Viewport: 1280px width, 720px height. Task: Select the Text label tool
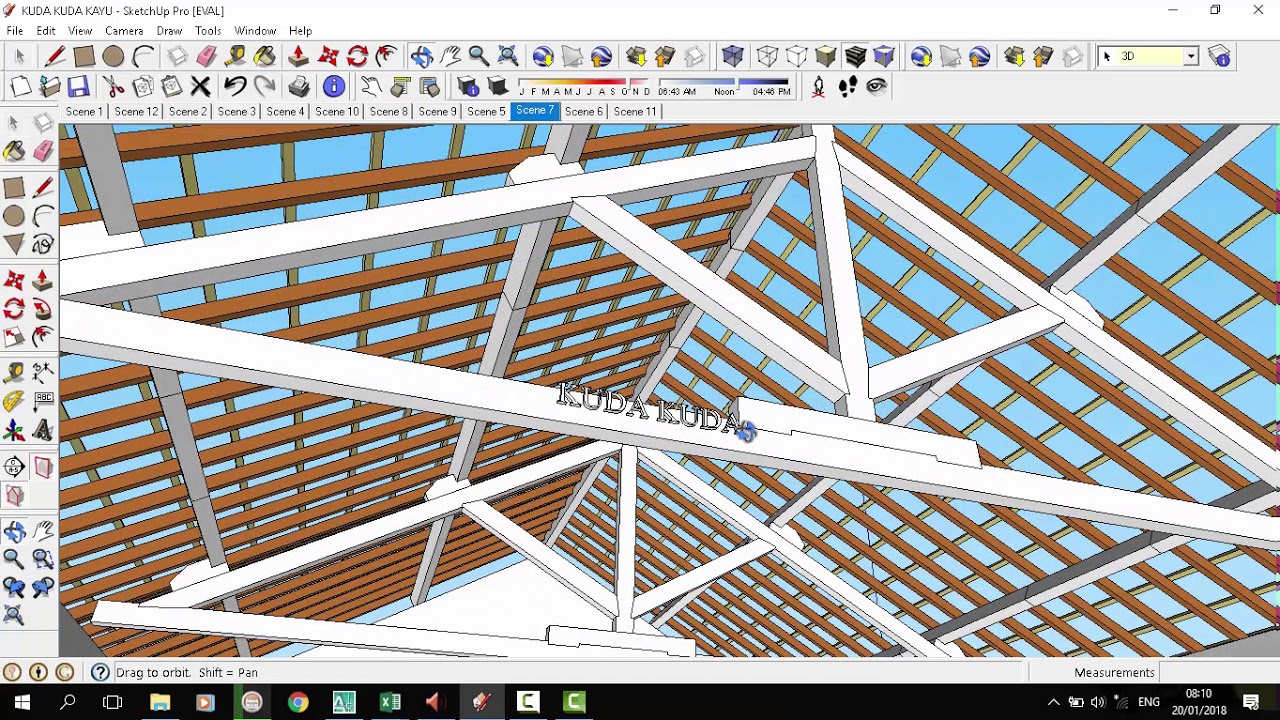[43, 401]
